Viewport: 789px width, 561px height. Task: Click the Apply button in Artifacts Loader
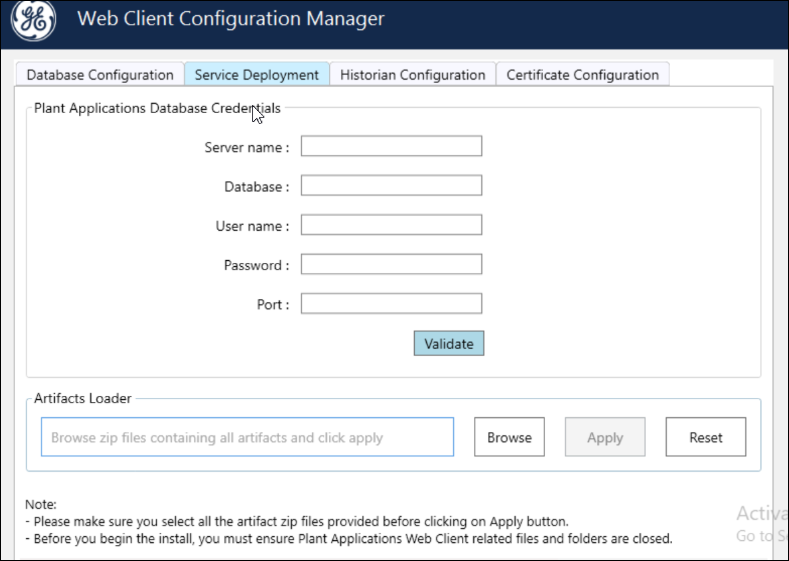pyautogui.click(x=605, y=437)
